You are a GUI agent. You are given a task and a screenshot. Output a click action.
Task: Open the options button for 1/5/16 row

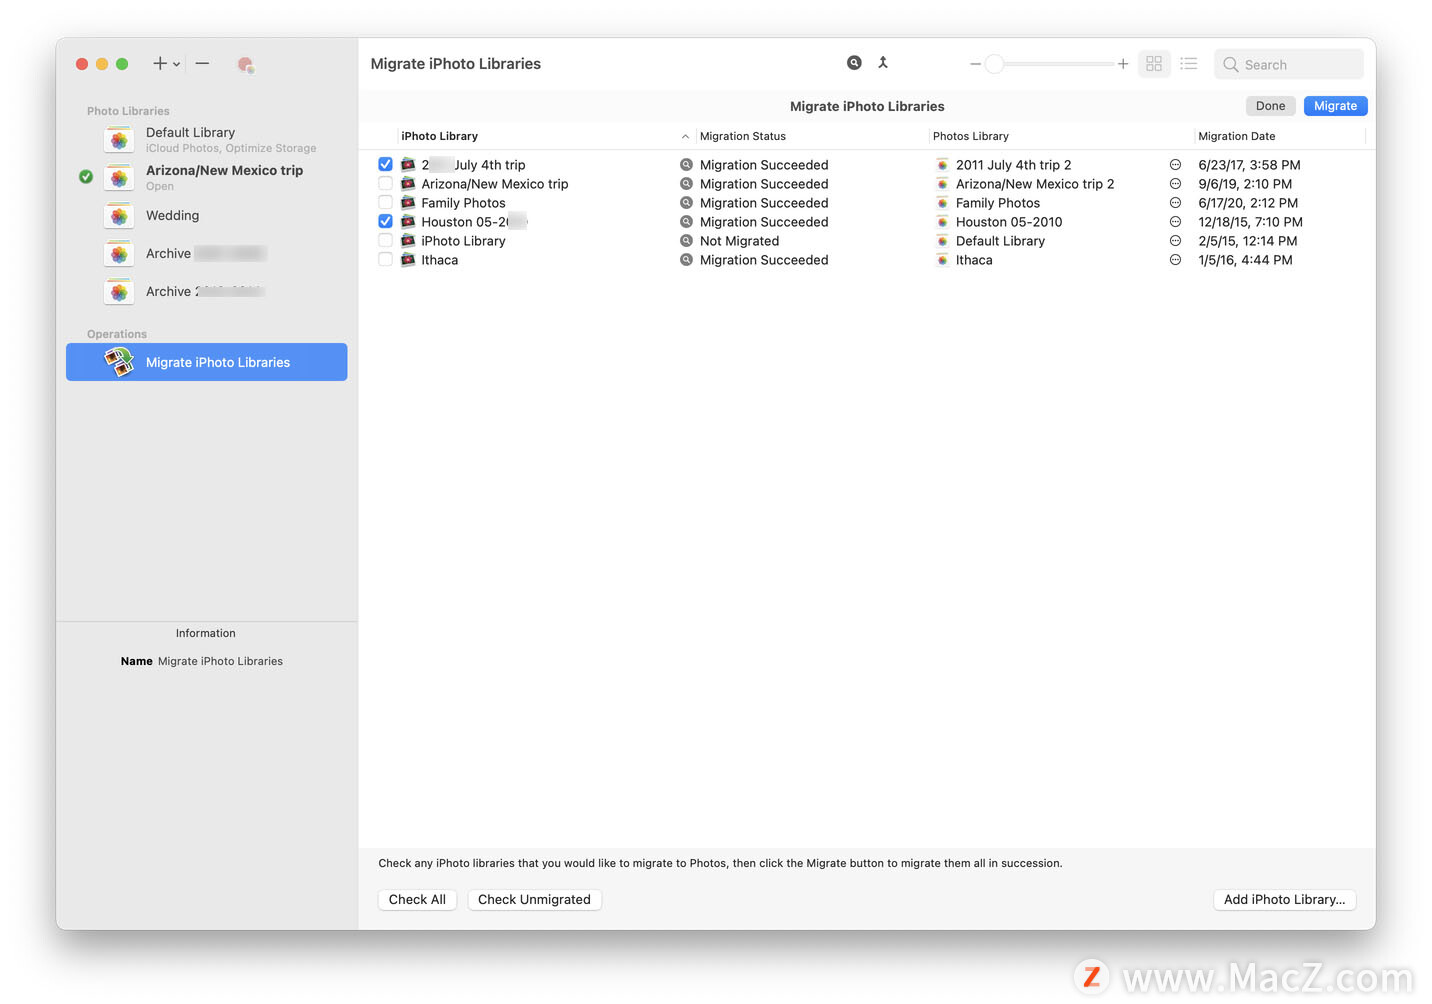(1175, 260)
